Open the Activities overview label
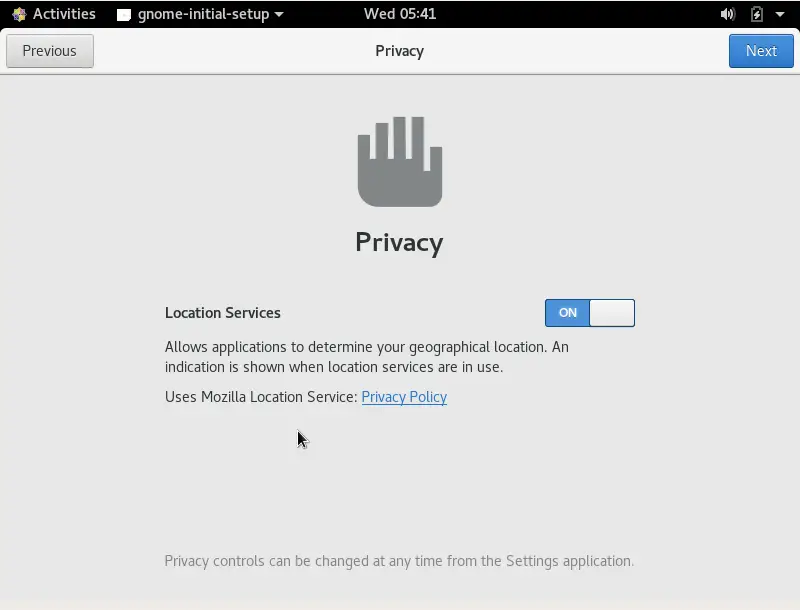Image resolution: width=800 pixels, height=610 pixels. pos(64,14)
